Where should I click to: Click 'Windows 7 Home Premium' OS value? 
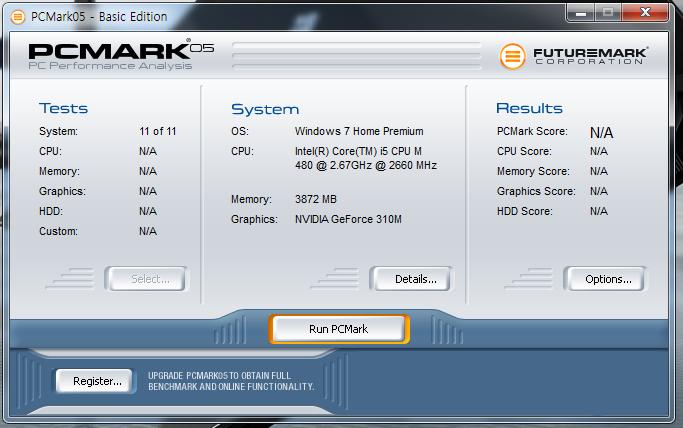point(359,131)
